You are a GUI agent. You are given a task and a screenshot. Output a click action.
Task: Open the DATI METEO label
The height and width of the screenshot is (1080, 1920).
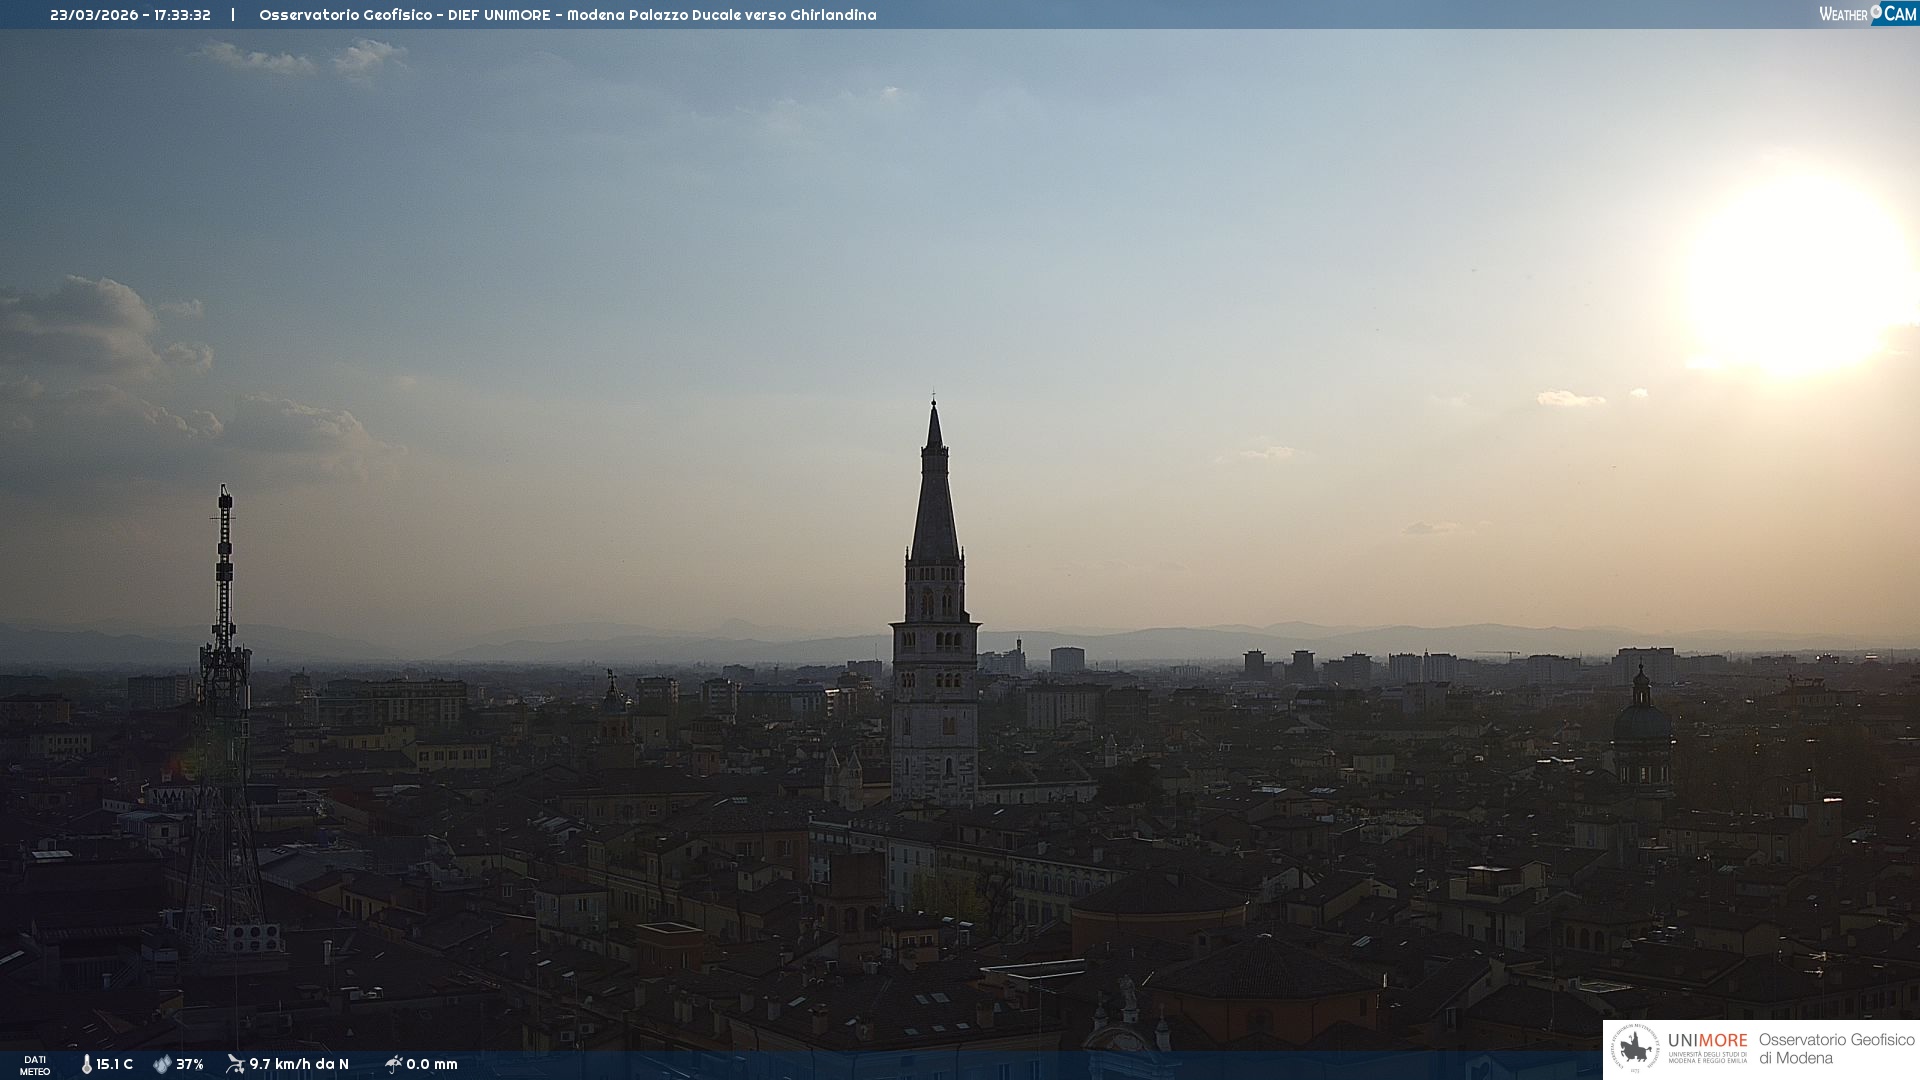(x=35, y=1065)
